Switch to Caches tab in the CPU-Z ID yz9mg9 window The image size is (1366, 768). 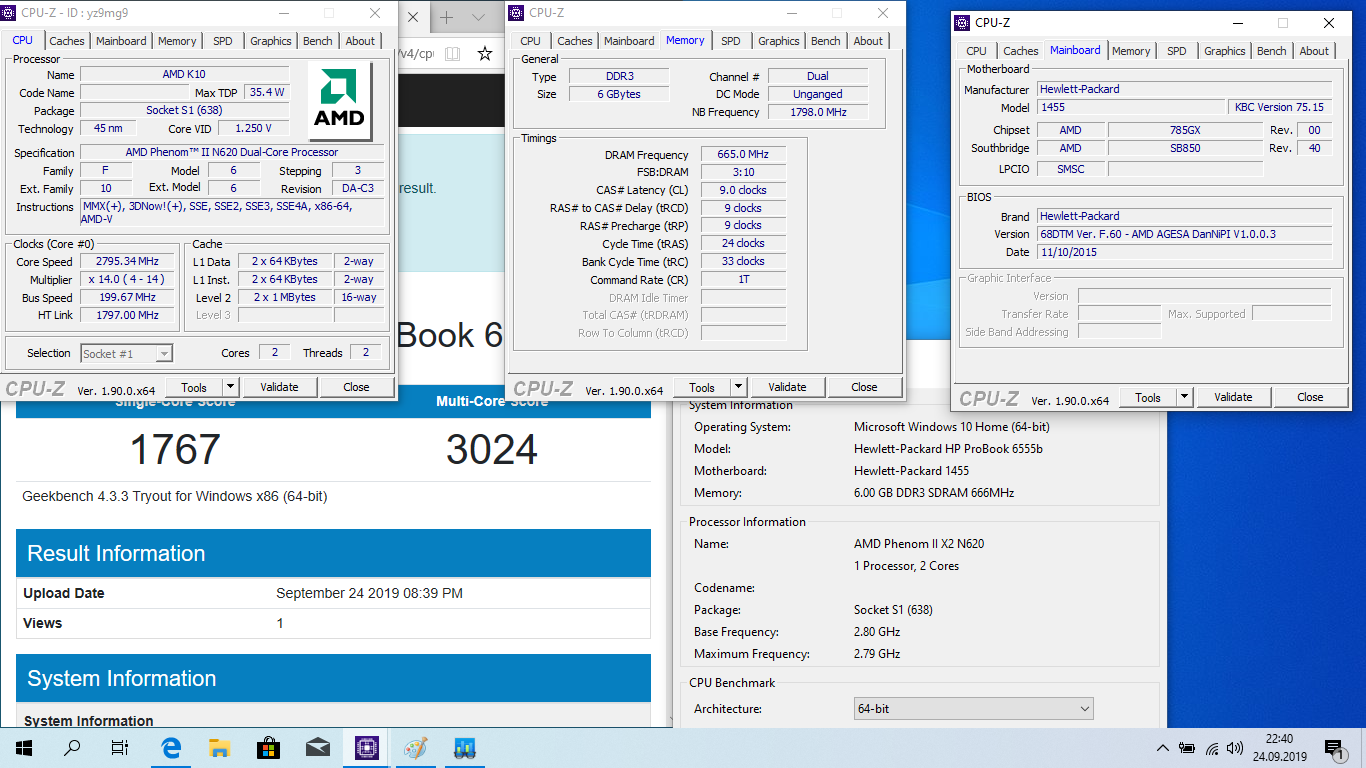tap(67, 41)
